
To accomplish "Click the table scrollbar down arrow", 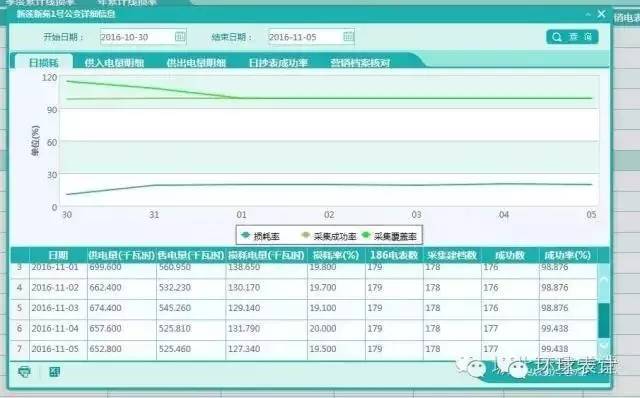I will click(x=604, y=345).
